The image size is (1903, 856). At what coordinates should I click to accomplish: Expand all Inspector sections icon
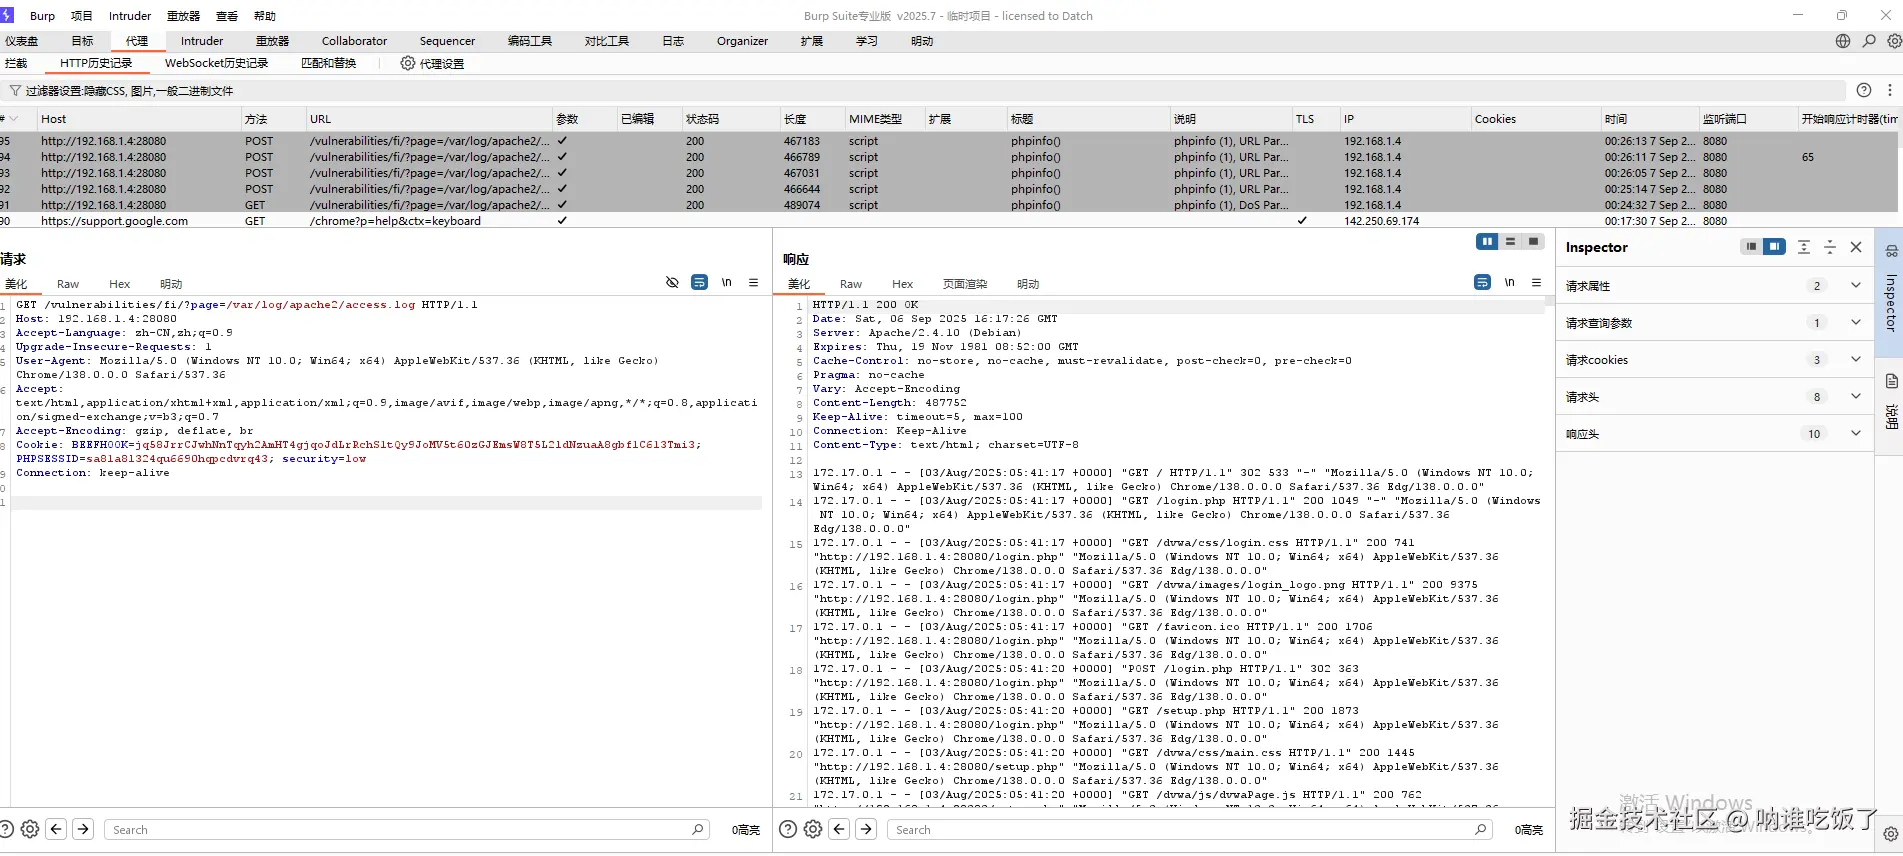pyautogui.click(x=1804, y=247)
